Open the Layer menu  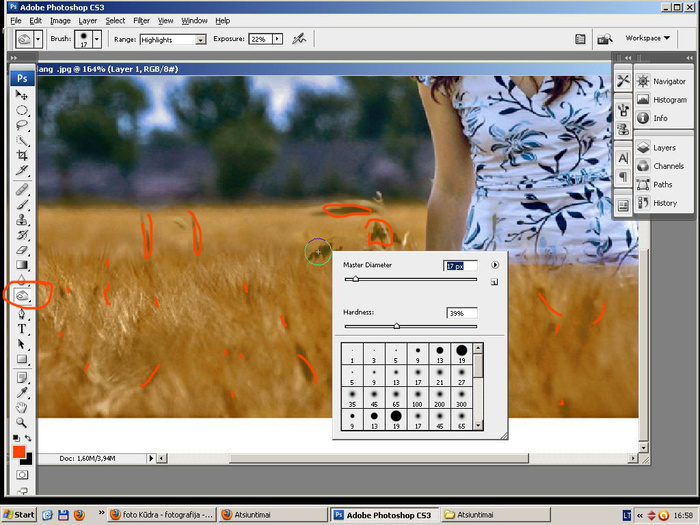[88, 20]
